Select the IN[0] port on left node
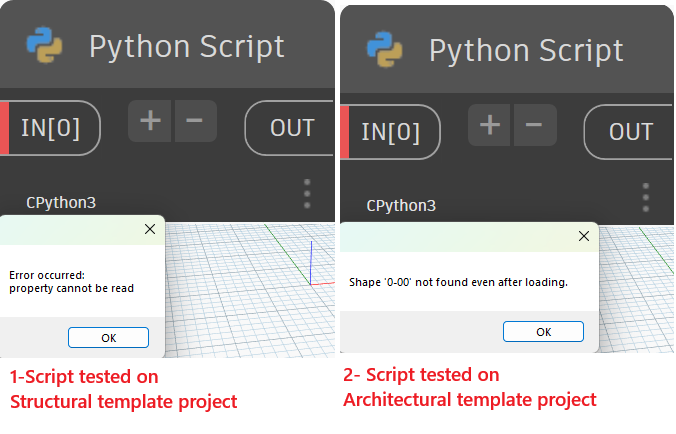Image resolution: width=676 pixels, height=434 pixels. tap(50, 128)
